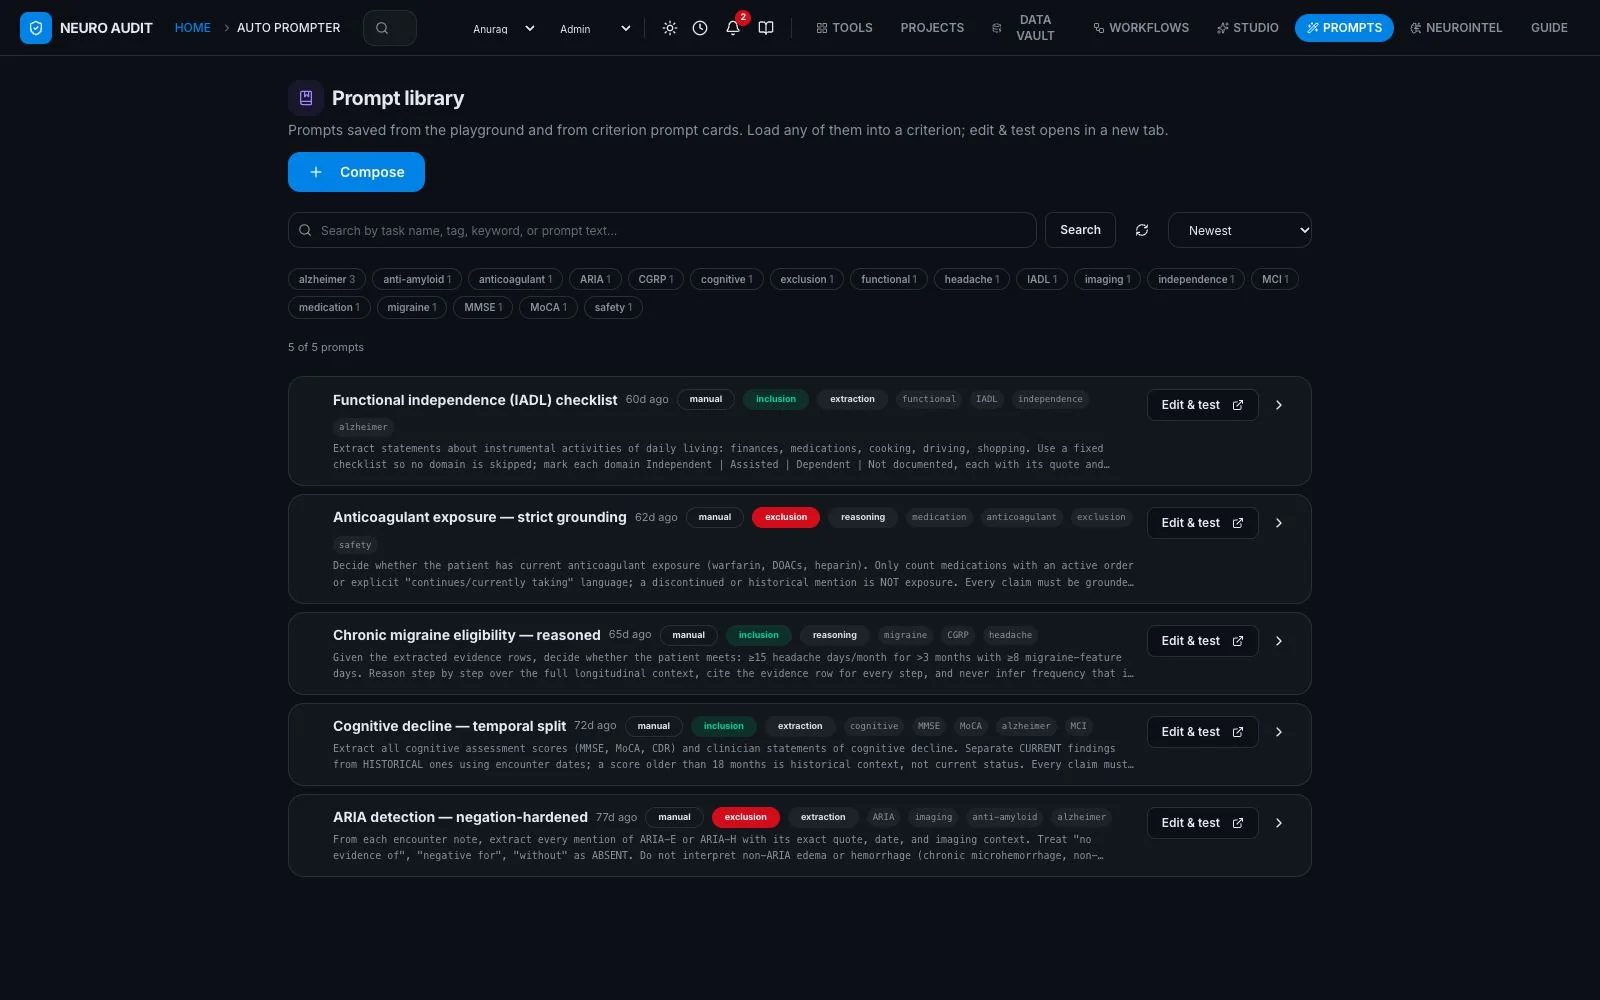
Task: Filter by MoCA tag
Action: pos(548,307)
